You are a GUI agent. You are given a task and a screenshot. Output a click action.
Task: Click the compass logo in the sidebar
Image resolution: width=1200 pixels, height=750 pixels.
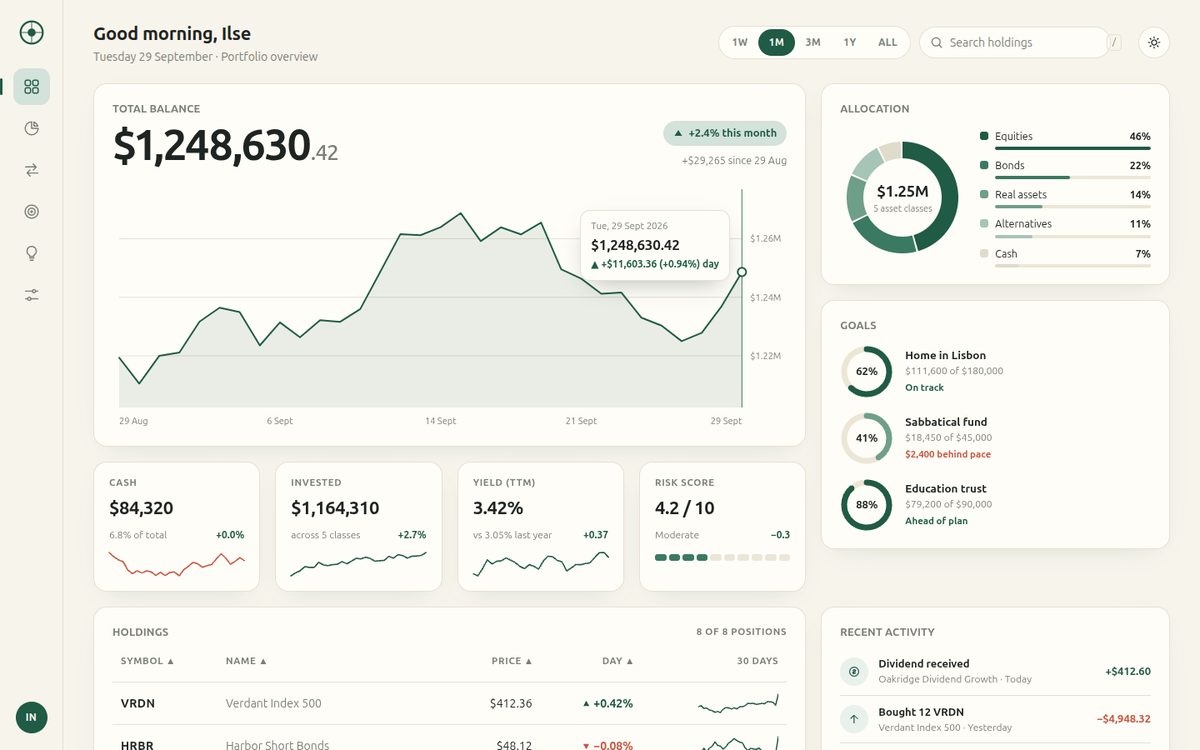tap(31, 33)
